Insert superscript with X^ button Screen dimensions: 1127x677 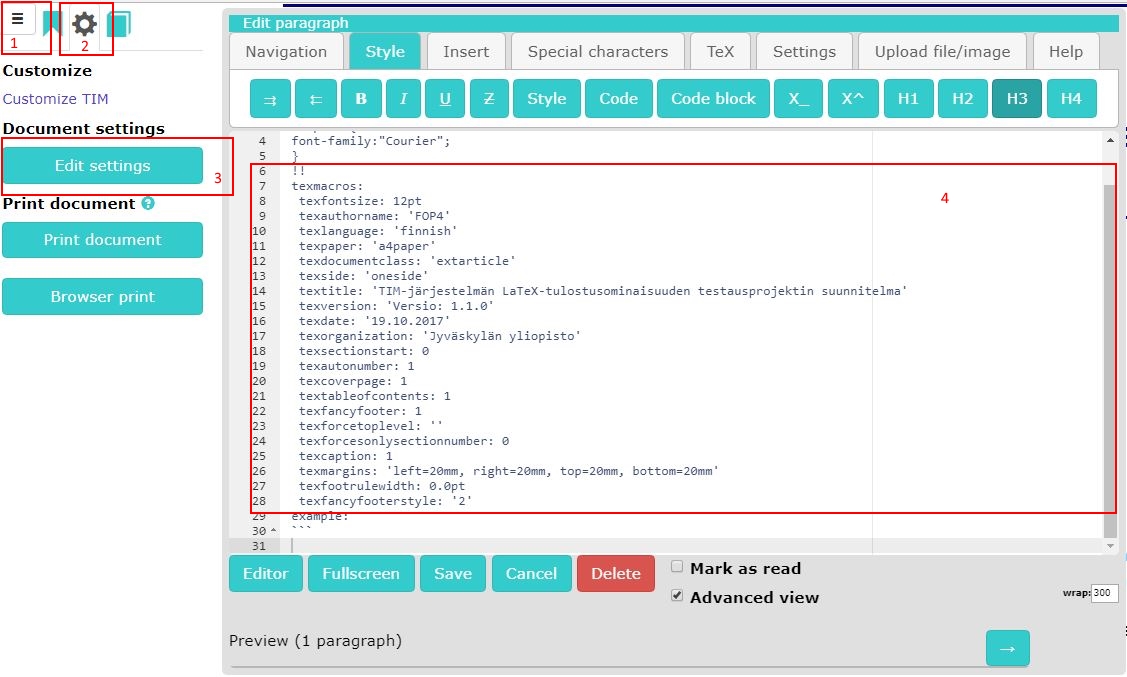tap(852, 98)
